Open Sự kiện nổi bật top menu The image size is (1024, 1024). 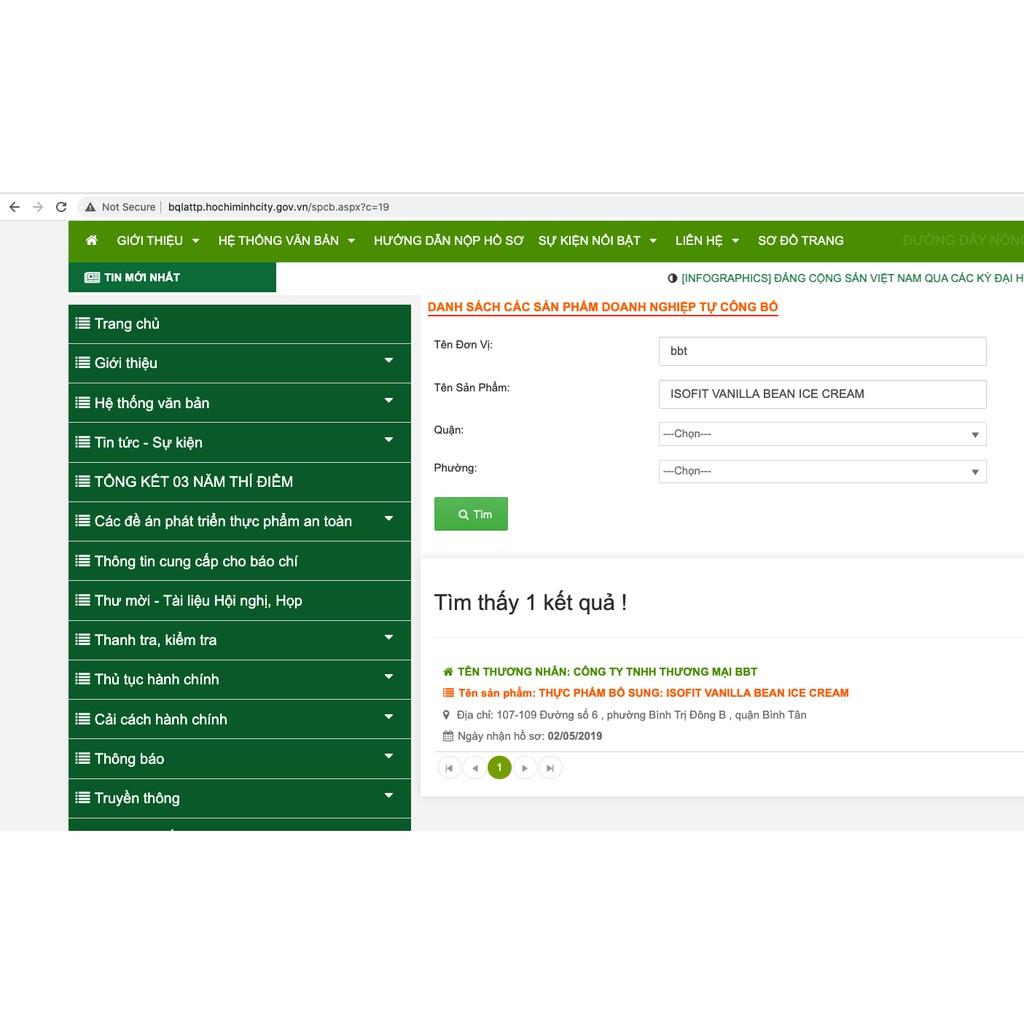(597, 241)
